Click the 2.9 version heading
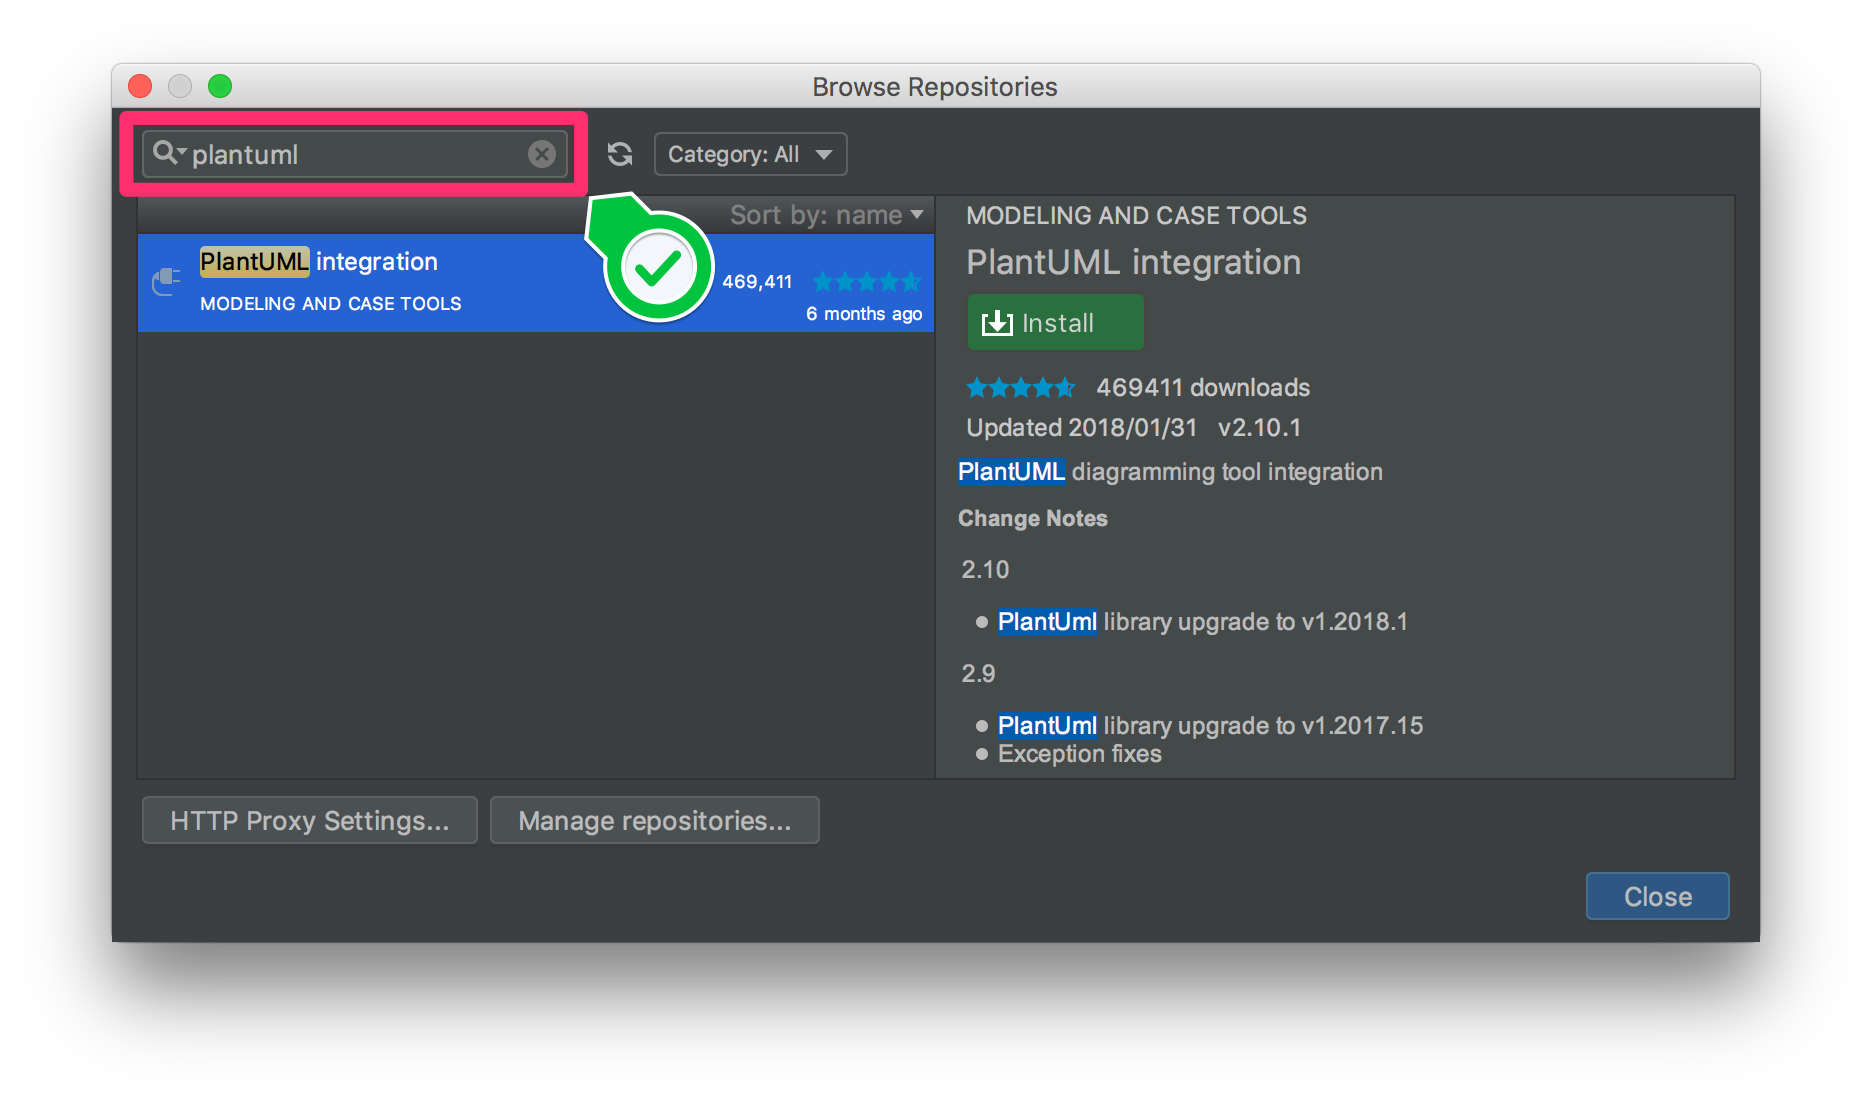The width and height of the screenshot is (1872, 1102). (978, 673)
